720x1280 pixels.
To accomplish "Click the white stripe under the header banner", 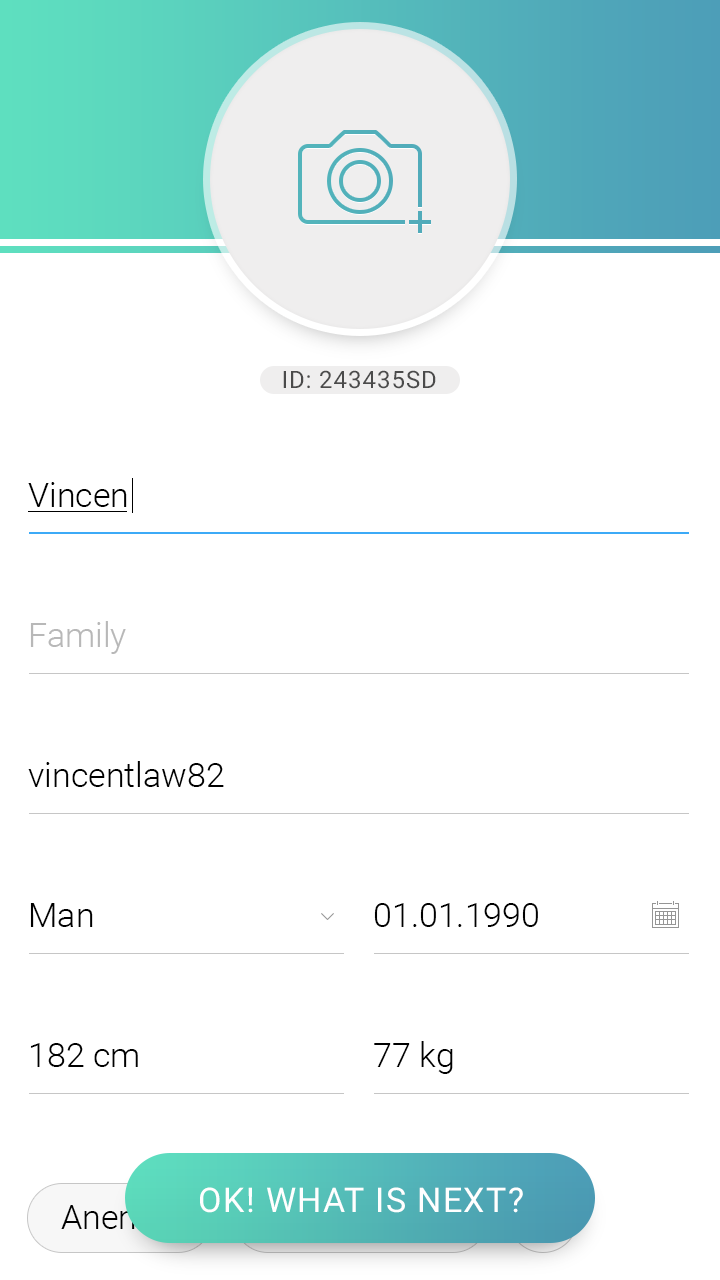I will pyautogui.click(x=100, y=242).
